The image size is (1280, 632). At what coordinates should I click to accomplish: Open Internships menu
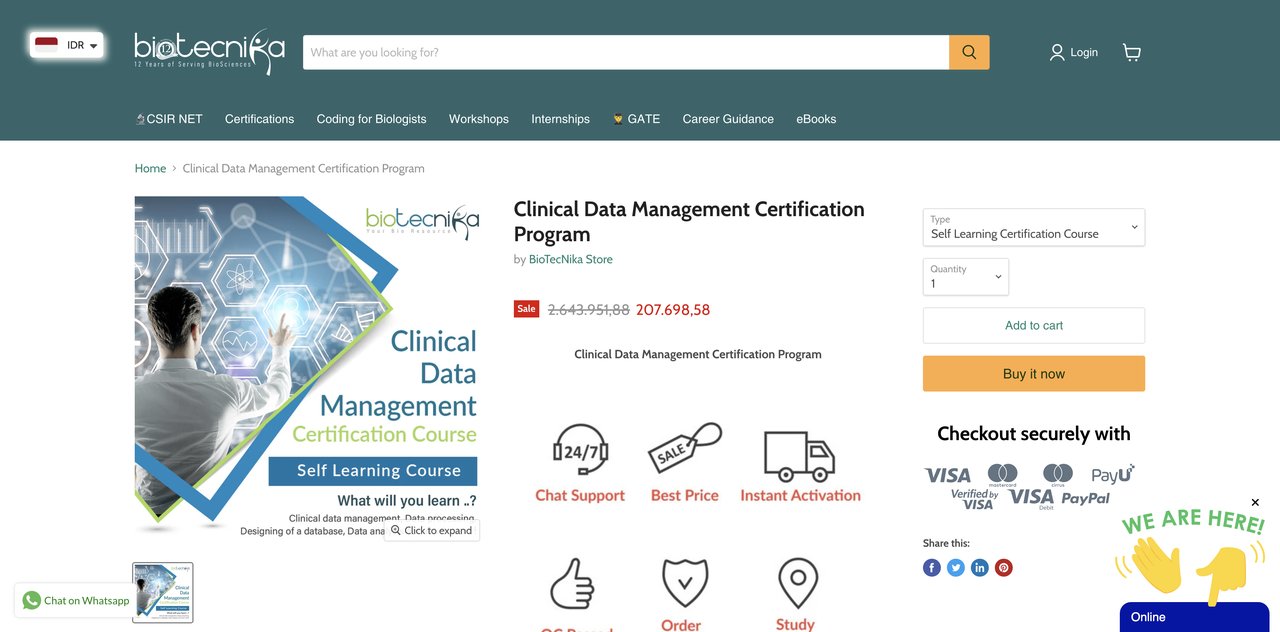click(560, 119)
